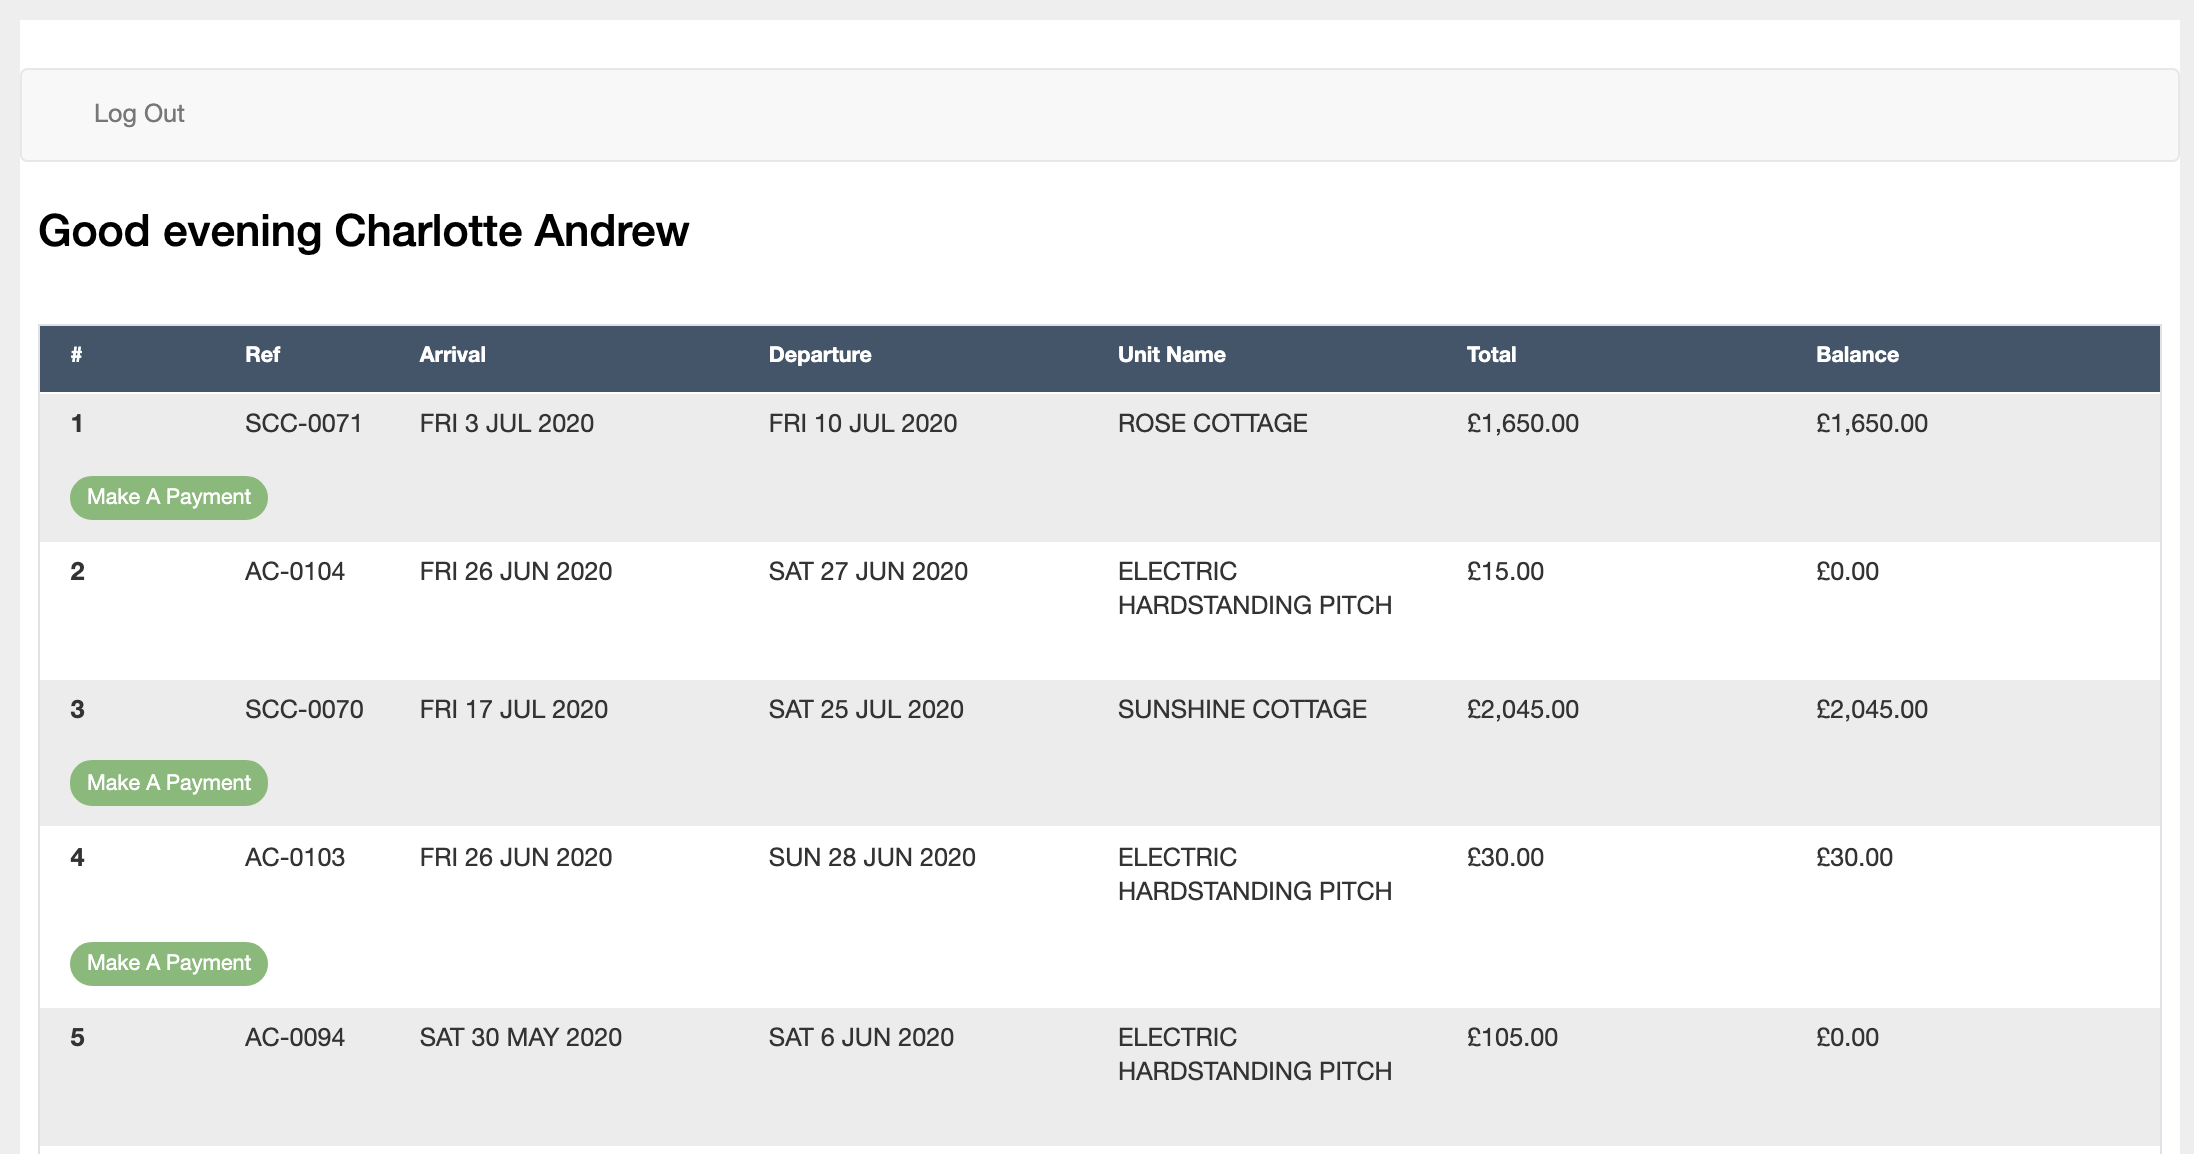Select the Arrival column header
This screenshot has height=1154, width=2194.
pos(452,355)
